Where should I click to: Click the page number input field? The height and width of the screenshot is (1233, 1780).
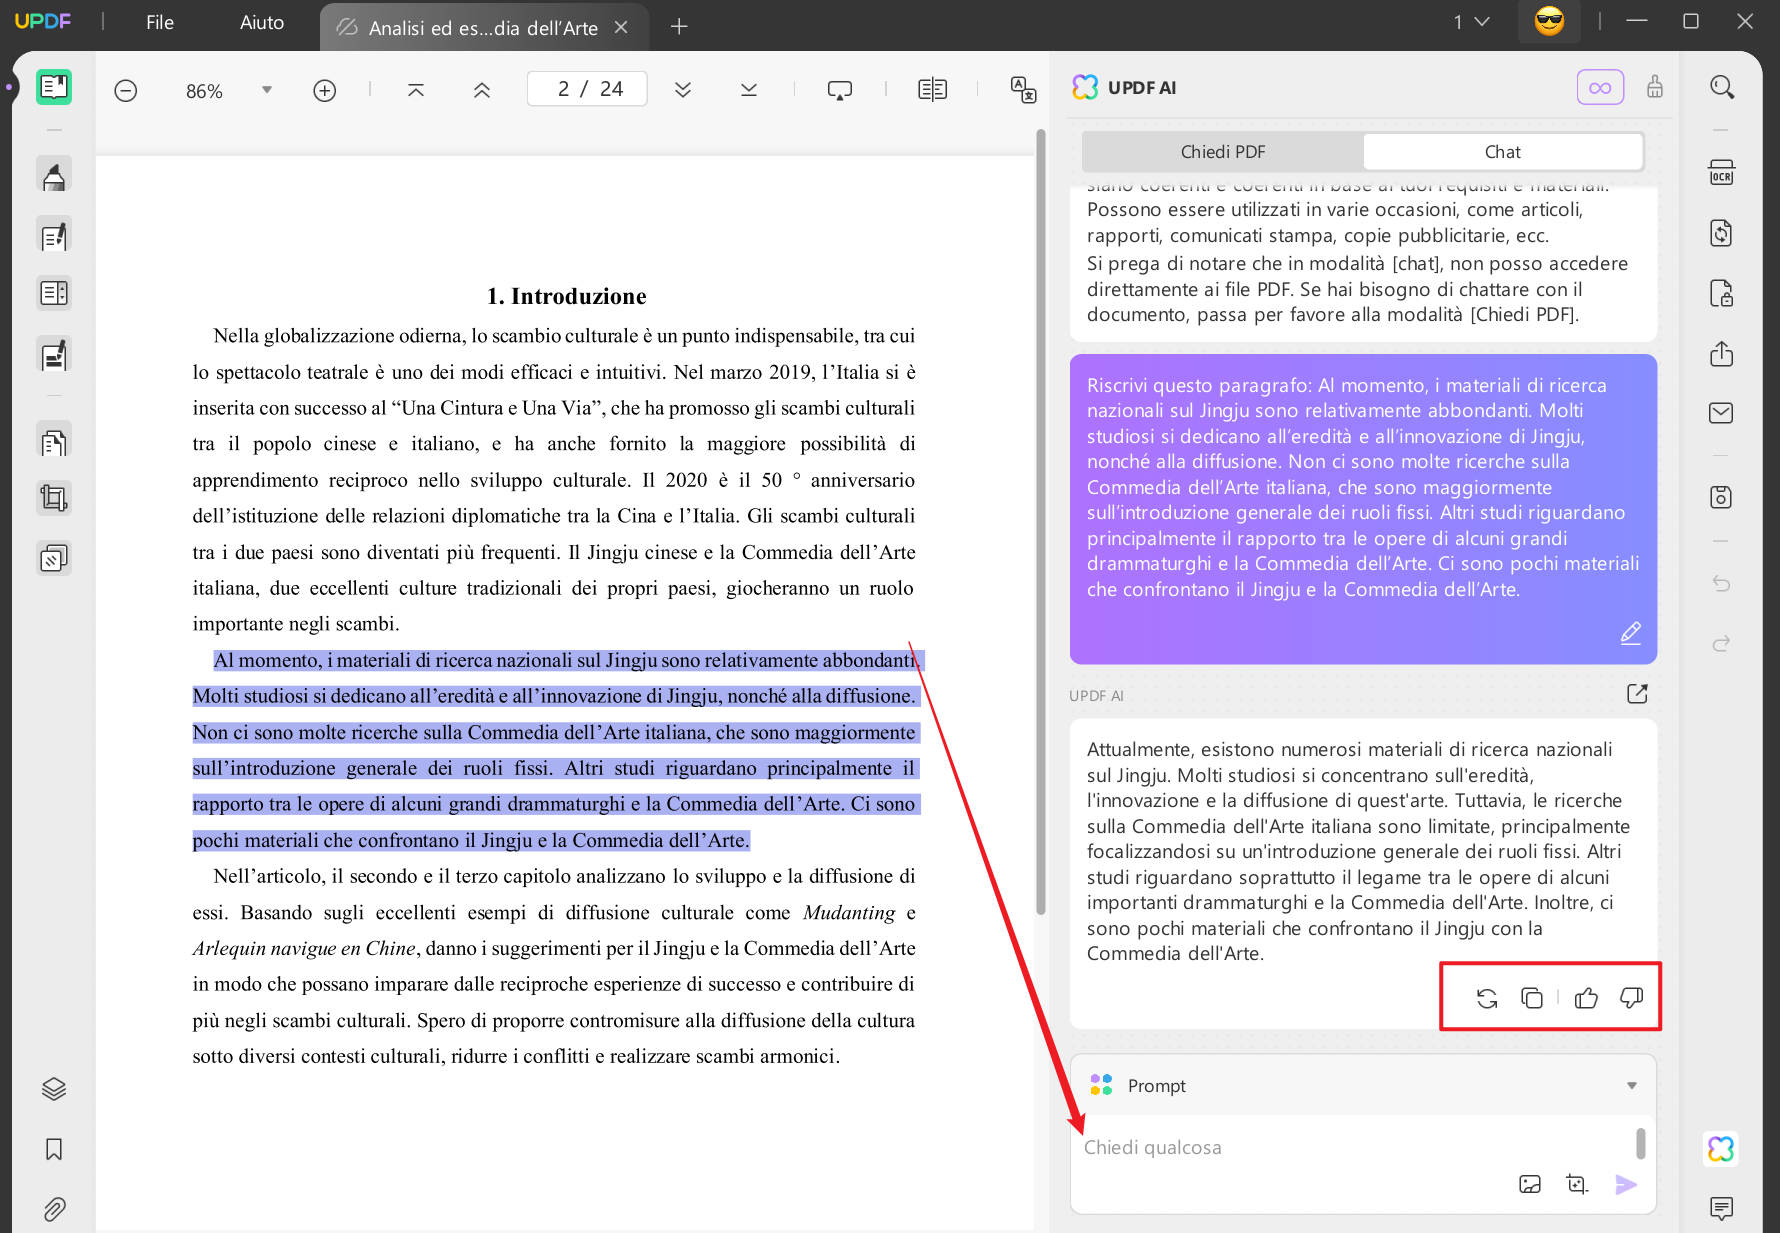587,89
